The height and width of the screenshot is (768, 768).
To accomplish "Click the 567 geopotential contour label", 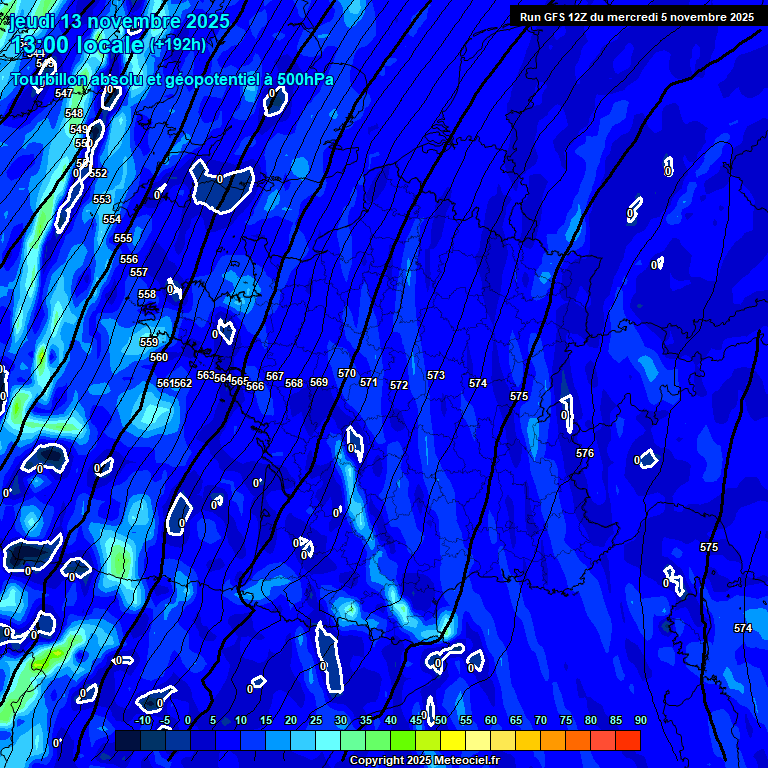I will (x=275, y=376).
